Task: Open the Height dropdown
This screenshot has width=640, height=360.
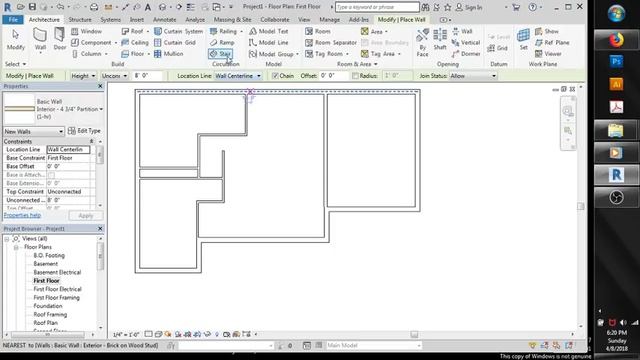Action: (83, 76)
